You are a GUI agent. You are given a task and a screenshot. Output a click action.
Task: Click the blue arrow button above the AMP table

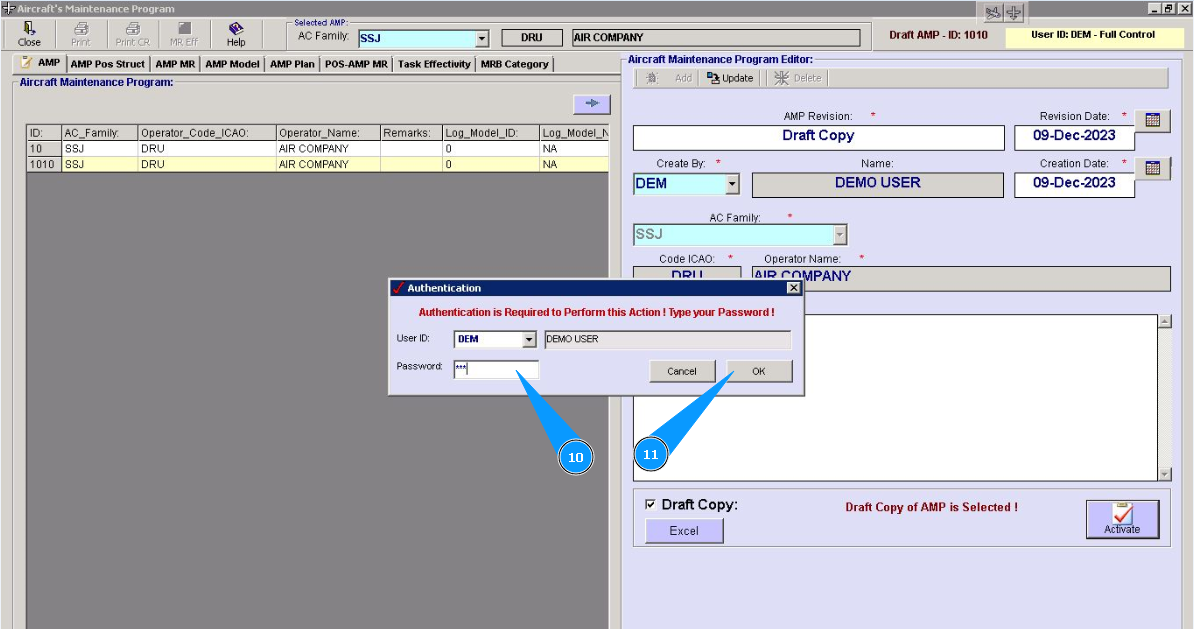click(x=592, y=104)
